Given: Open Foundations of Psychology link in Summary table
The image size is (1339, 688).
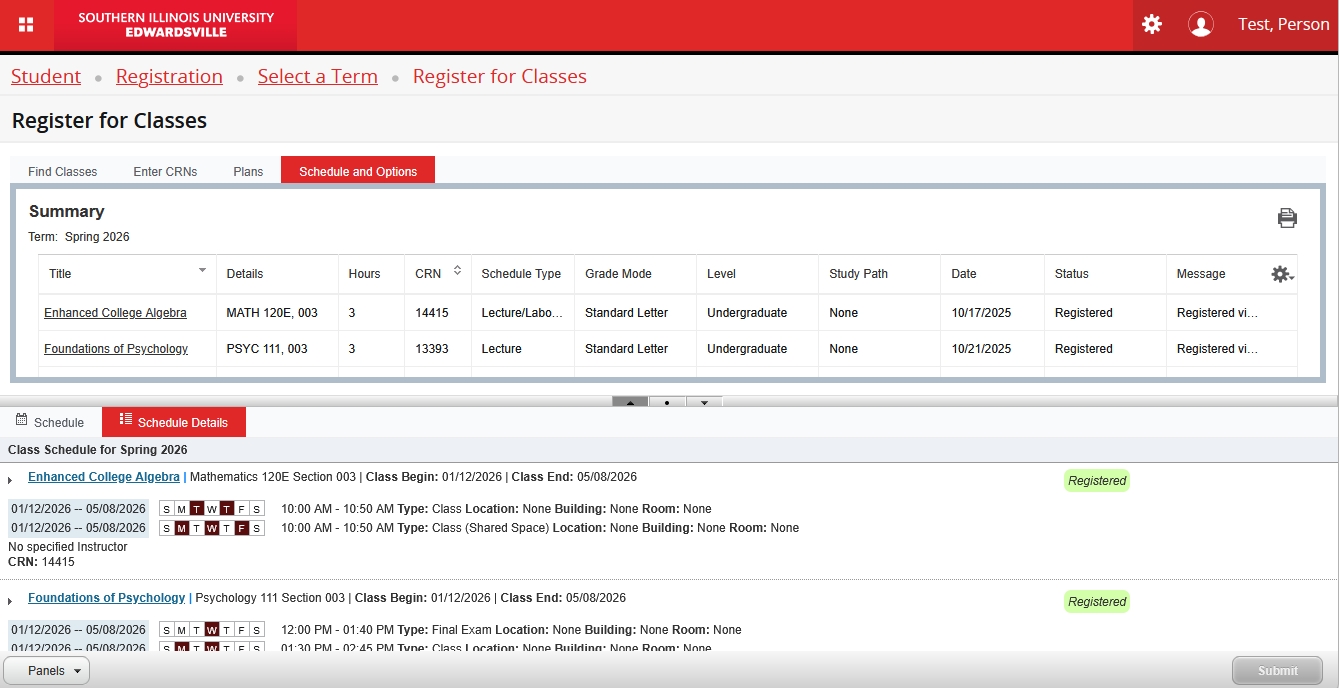Looking at the screenshot, I should (116, 349).
